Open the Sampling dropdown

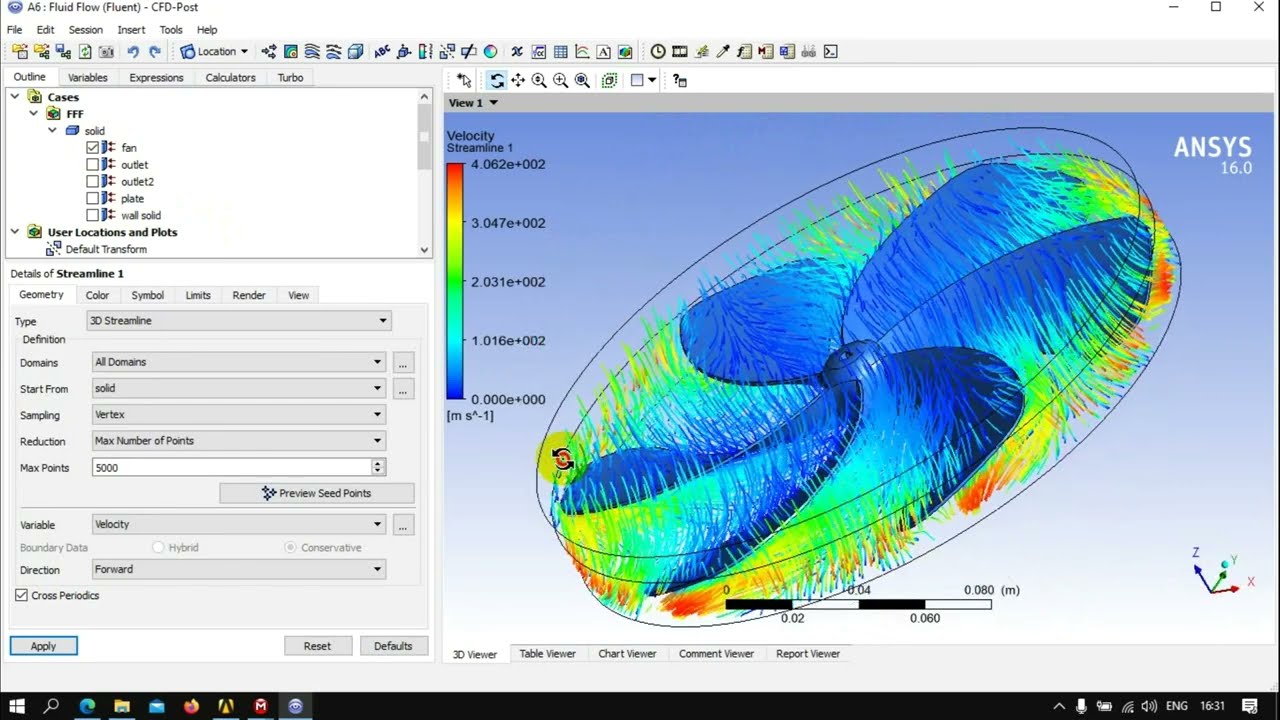pos(239,414)
